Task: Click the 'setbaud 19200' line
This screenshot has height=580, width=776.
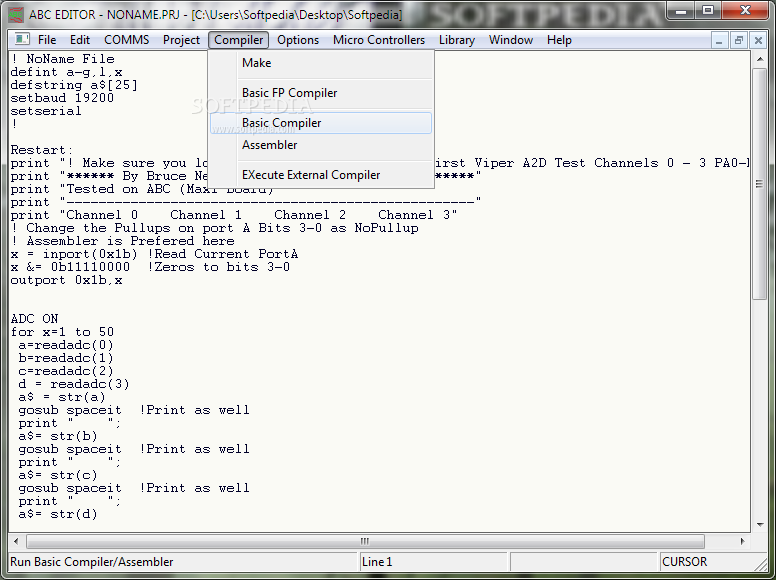Action: (62, 98)
